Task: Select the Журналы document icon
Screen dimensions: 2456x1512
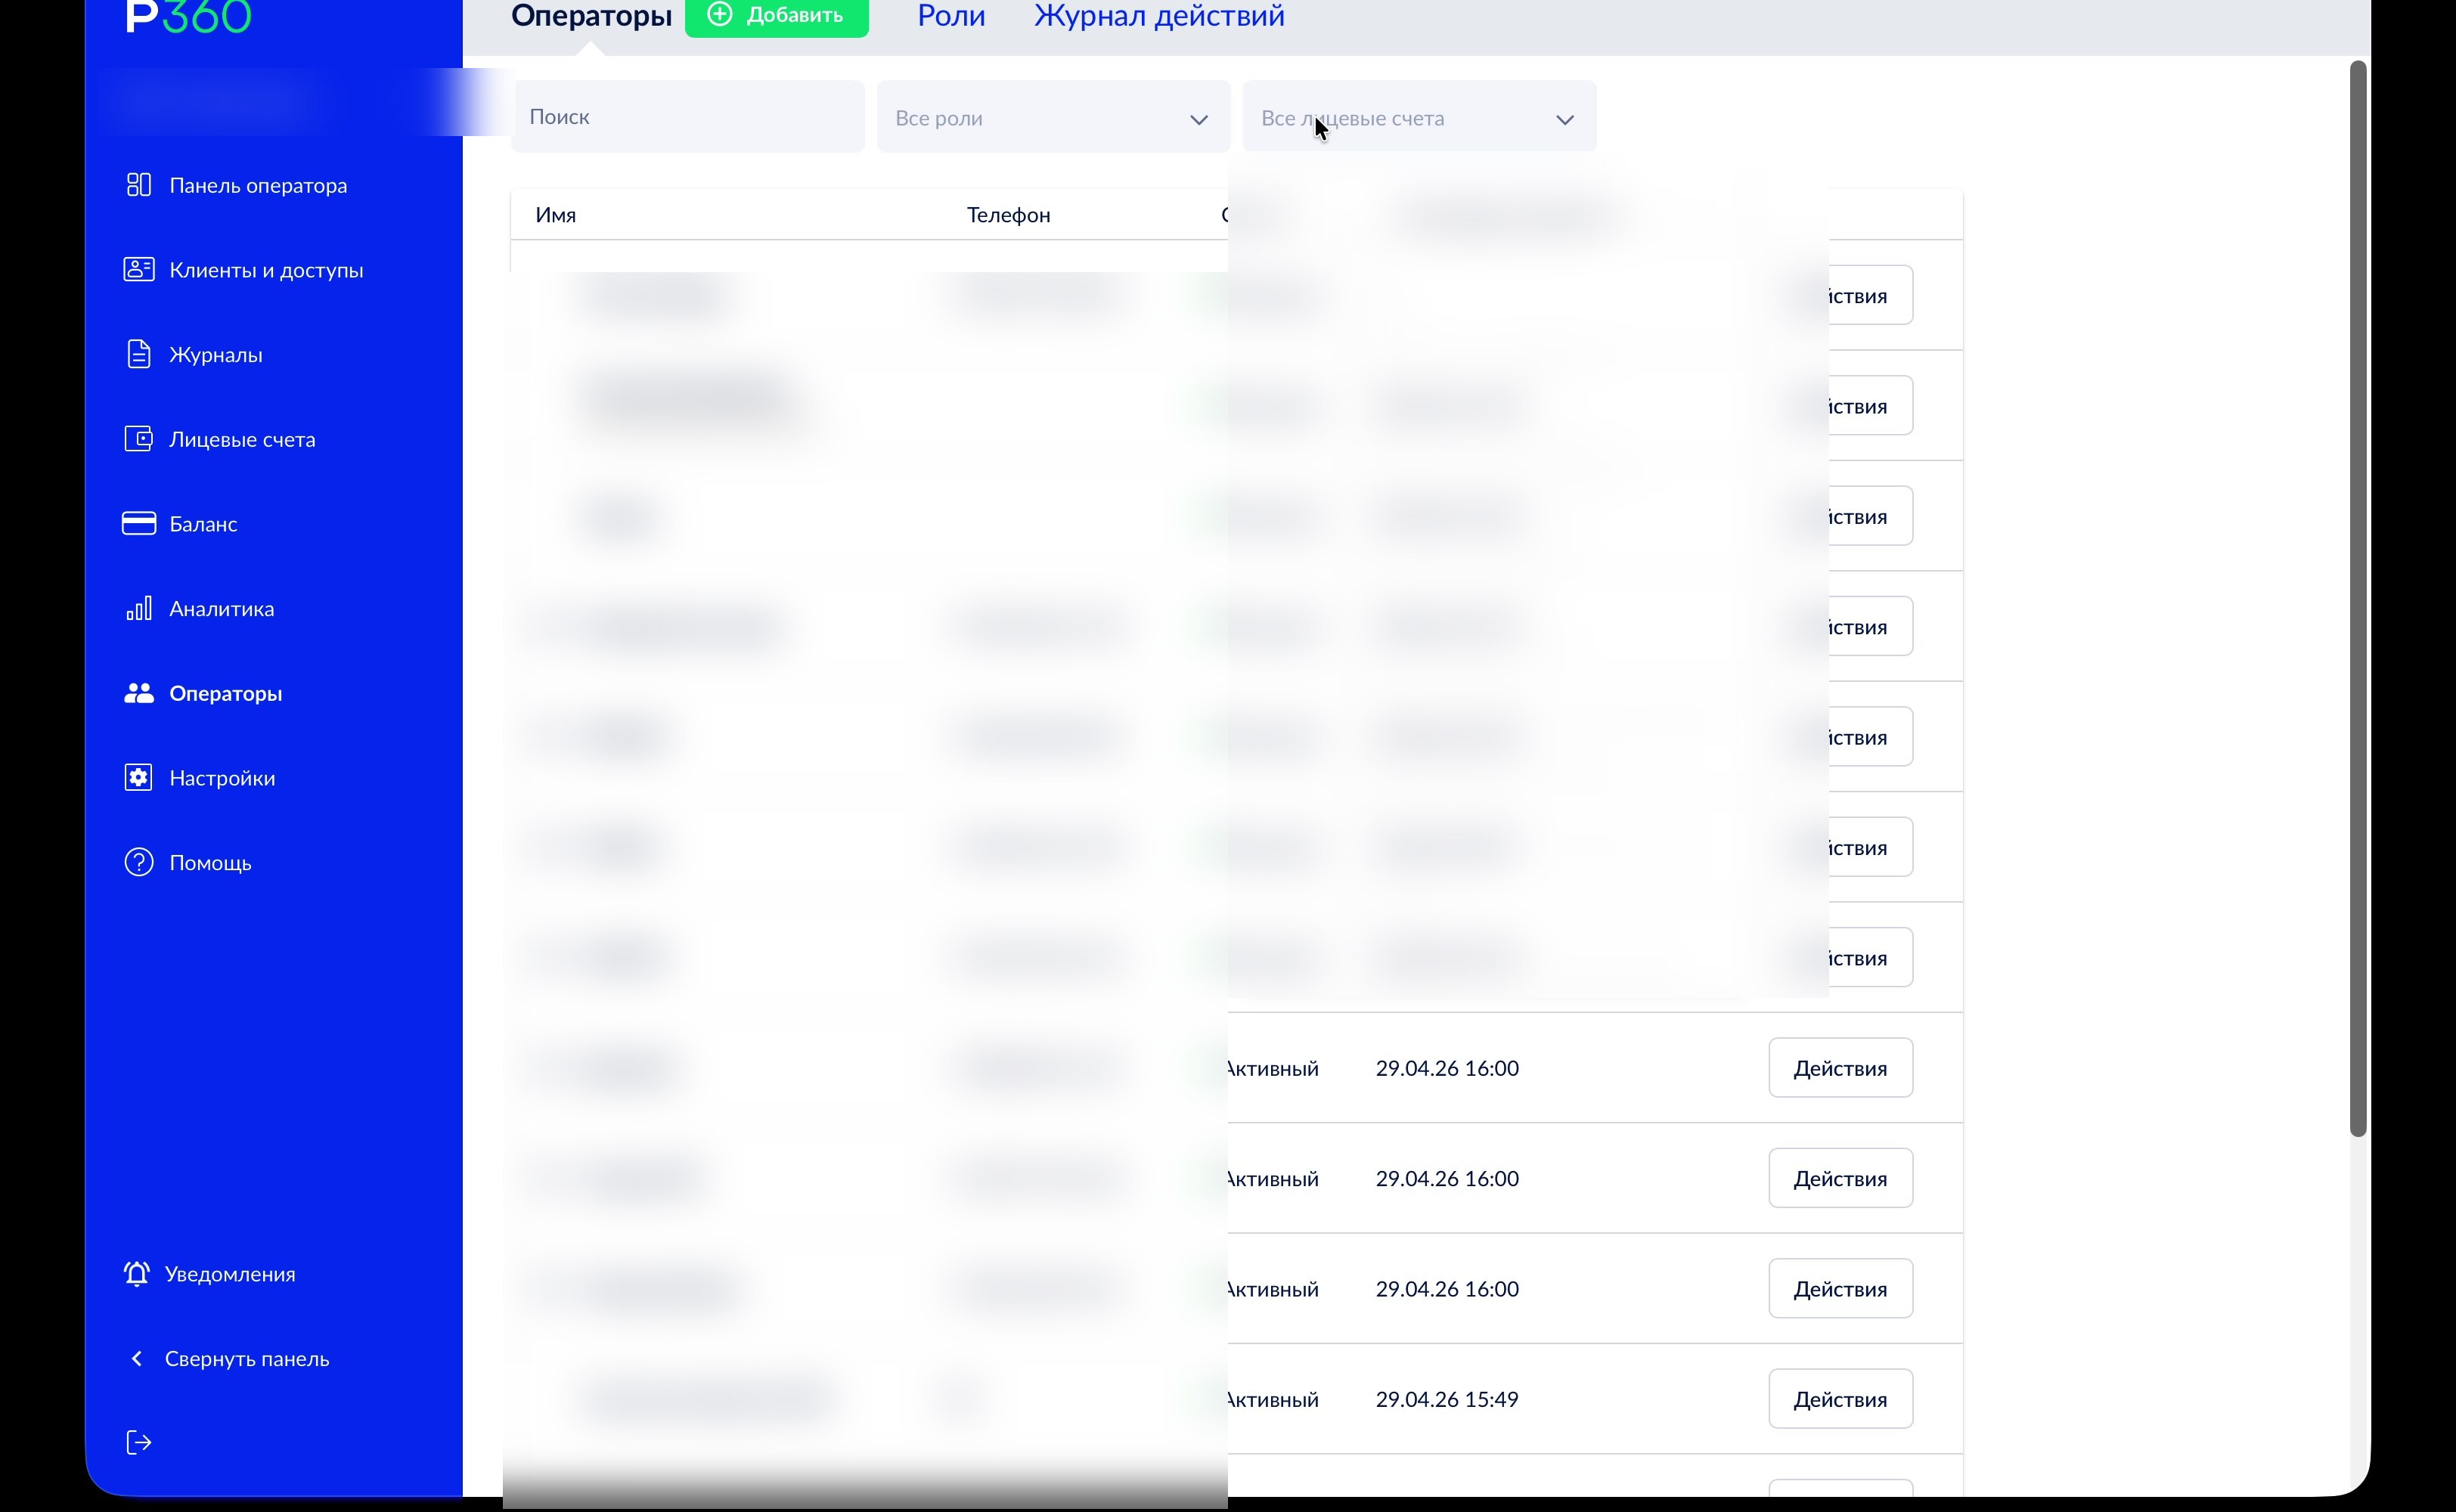Action: click(x=139, y=355)
